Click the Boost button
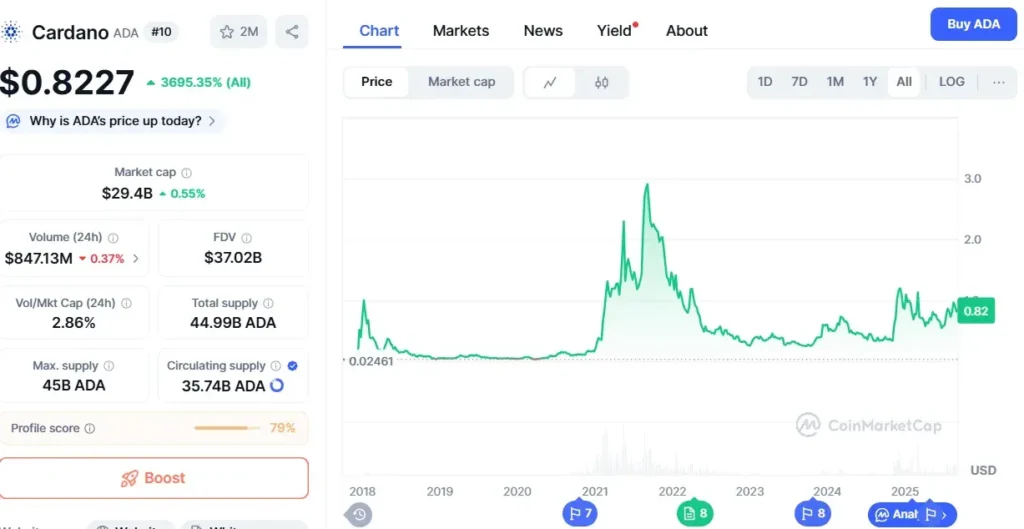Image resolution: width=1024 pixels, height=529 pixels. [154, 478]
